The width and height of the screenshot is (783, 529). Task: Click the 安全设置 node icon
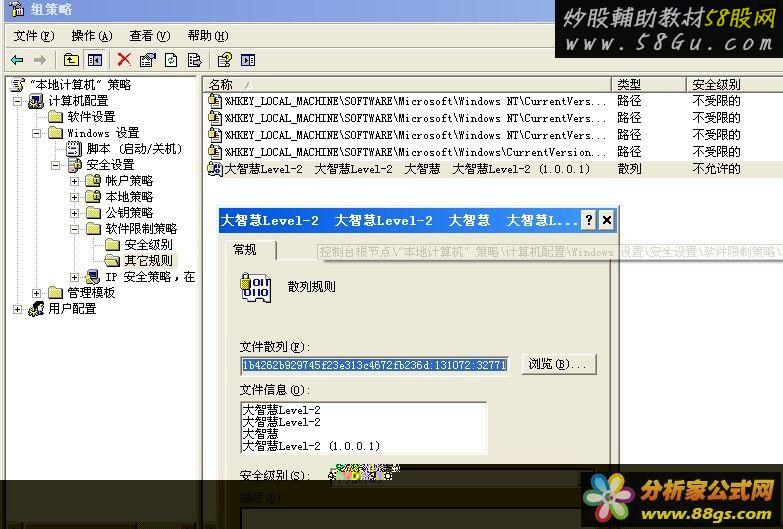coord(74,165)
